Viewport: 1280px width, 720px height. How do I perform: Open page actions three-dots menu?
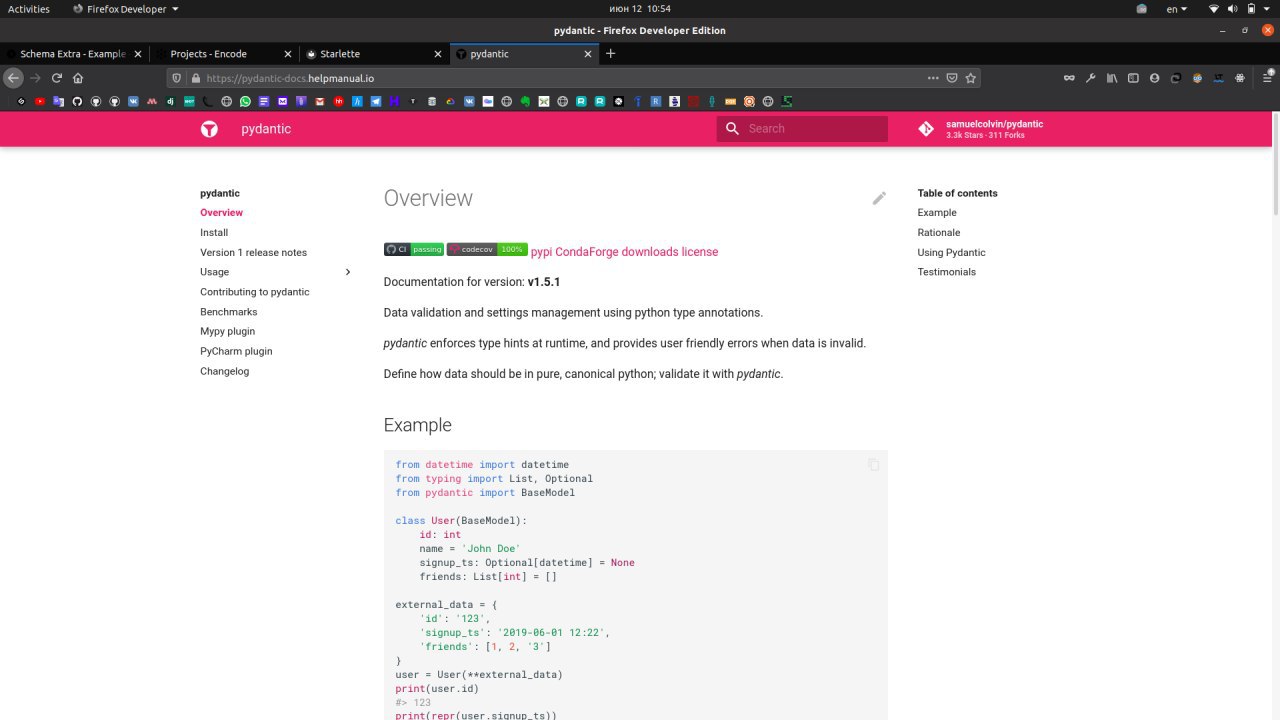coord(933,78)
